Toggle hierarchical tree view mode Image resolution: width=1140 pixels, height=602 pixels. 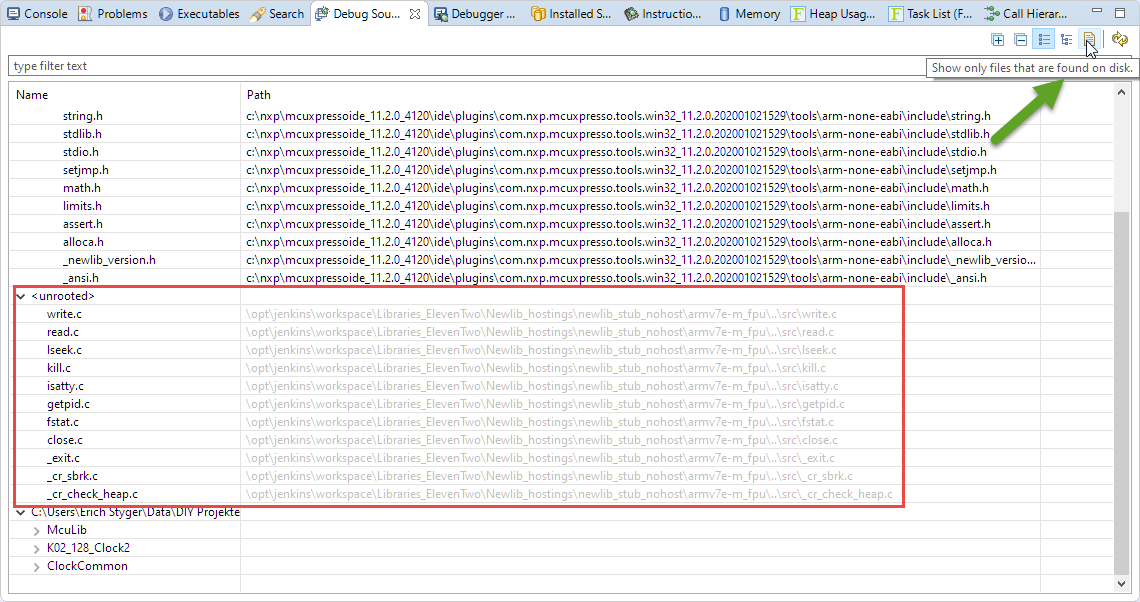point(1067,40)
